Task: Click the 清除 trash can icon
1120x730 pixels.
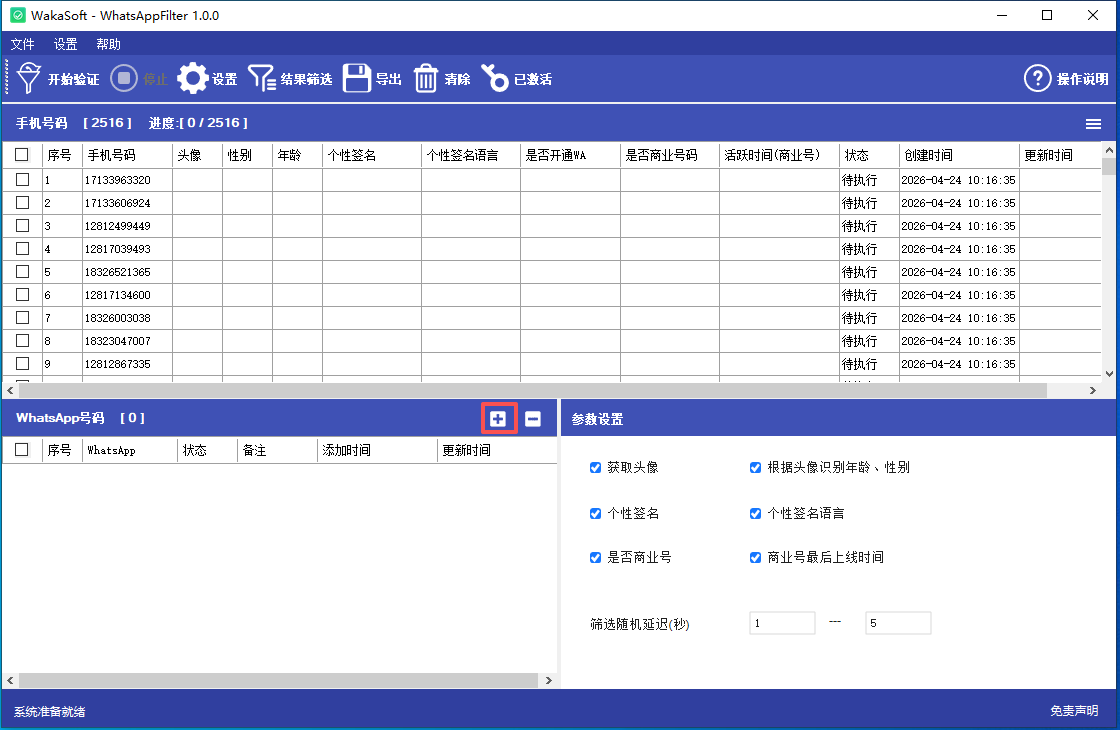Action: pyautogui.click(x=427, y=78)
